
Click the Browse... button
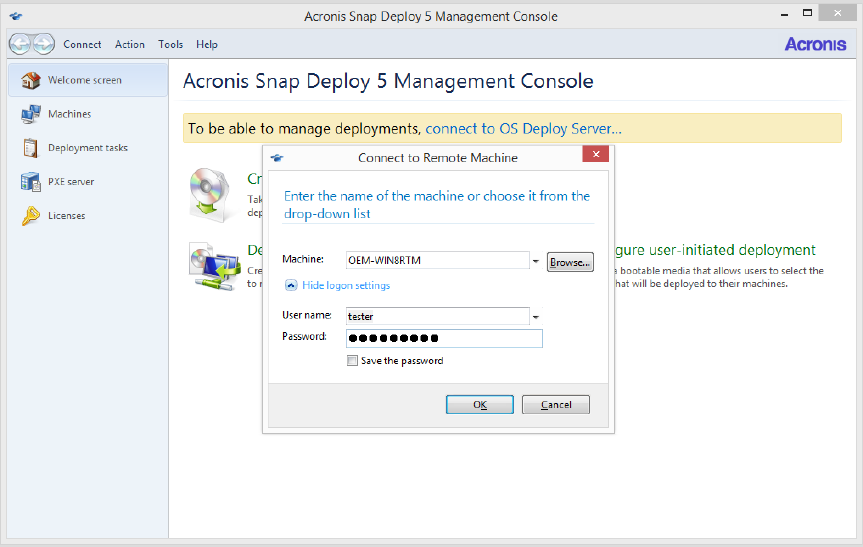570,262
